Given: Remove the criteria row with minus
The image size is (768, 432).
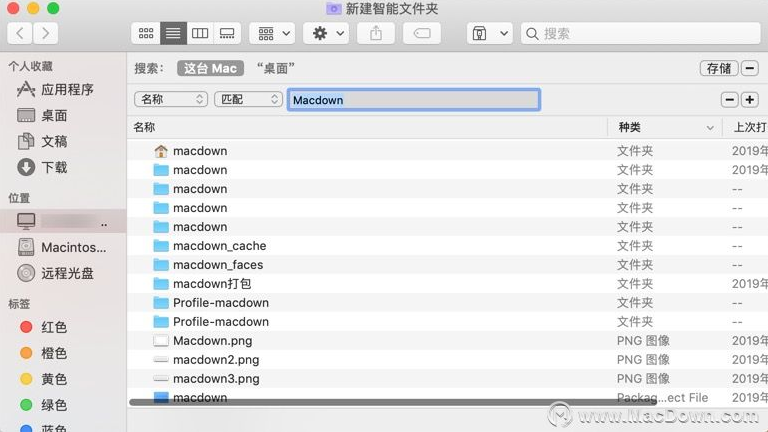Looking at the screenshot, I should [x=730, y=100].
